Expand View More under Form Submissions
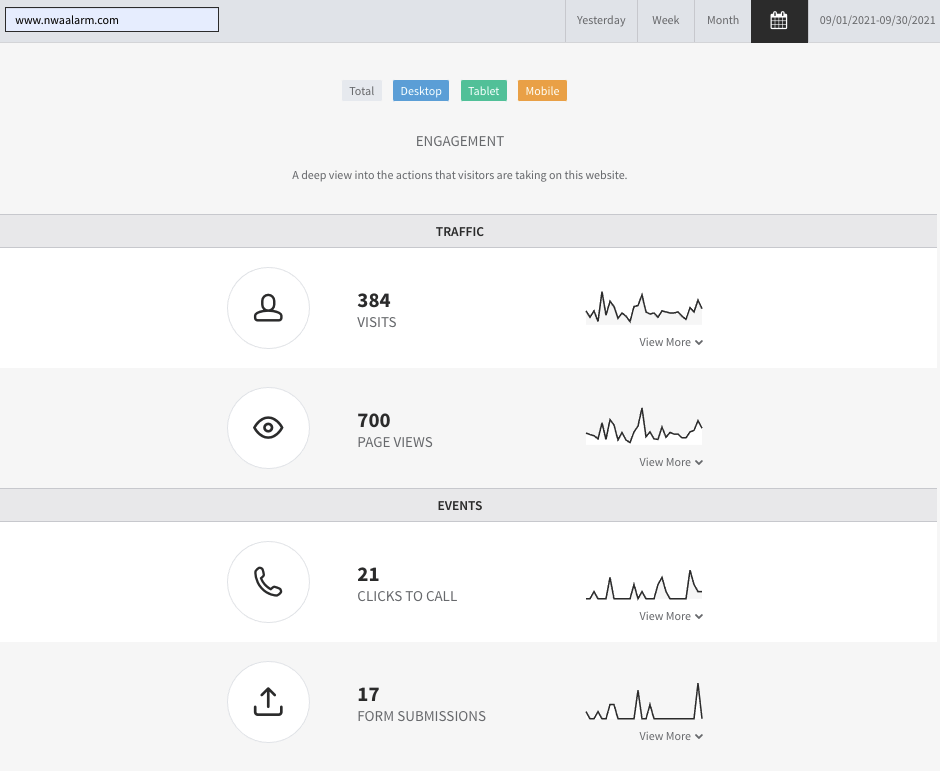This screenshot has height=771, width=940. (671, 736)
